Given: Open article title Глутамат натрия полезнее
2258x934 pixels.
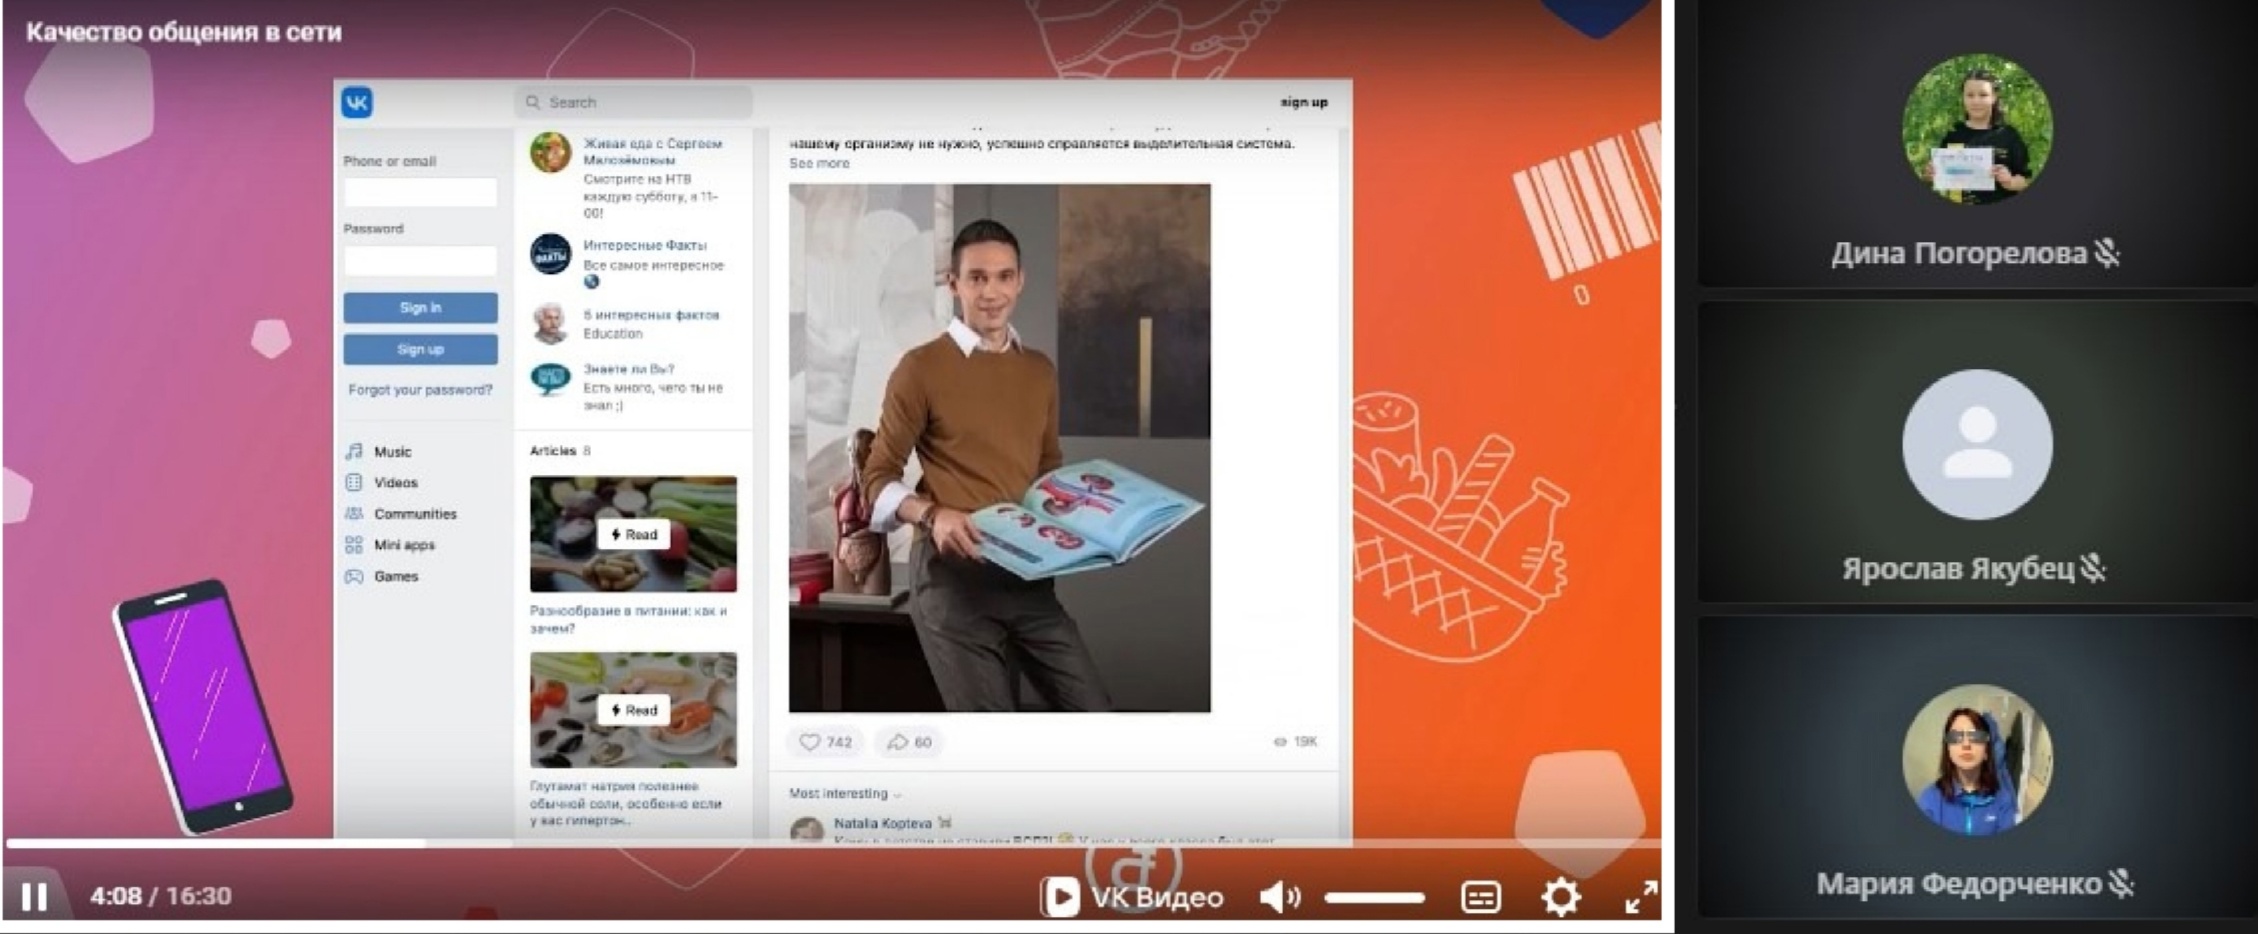Looking at the screenshot, I should [x=625, y=803].
